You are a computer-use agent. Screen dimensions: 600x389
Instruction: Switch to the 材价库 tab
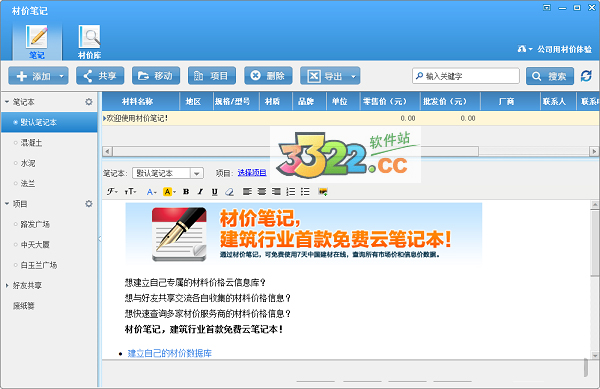(x=89, y=42)
